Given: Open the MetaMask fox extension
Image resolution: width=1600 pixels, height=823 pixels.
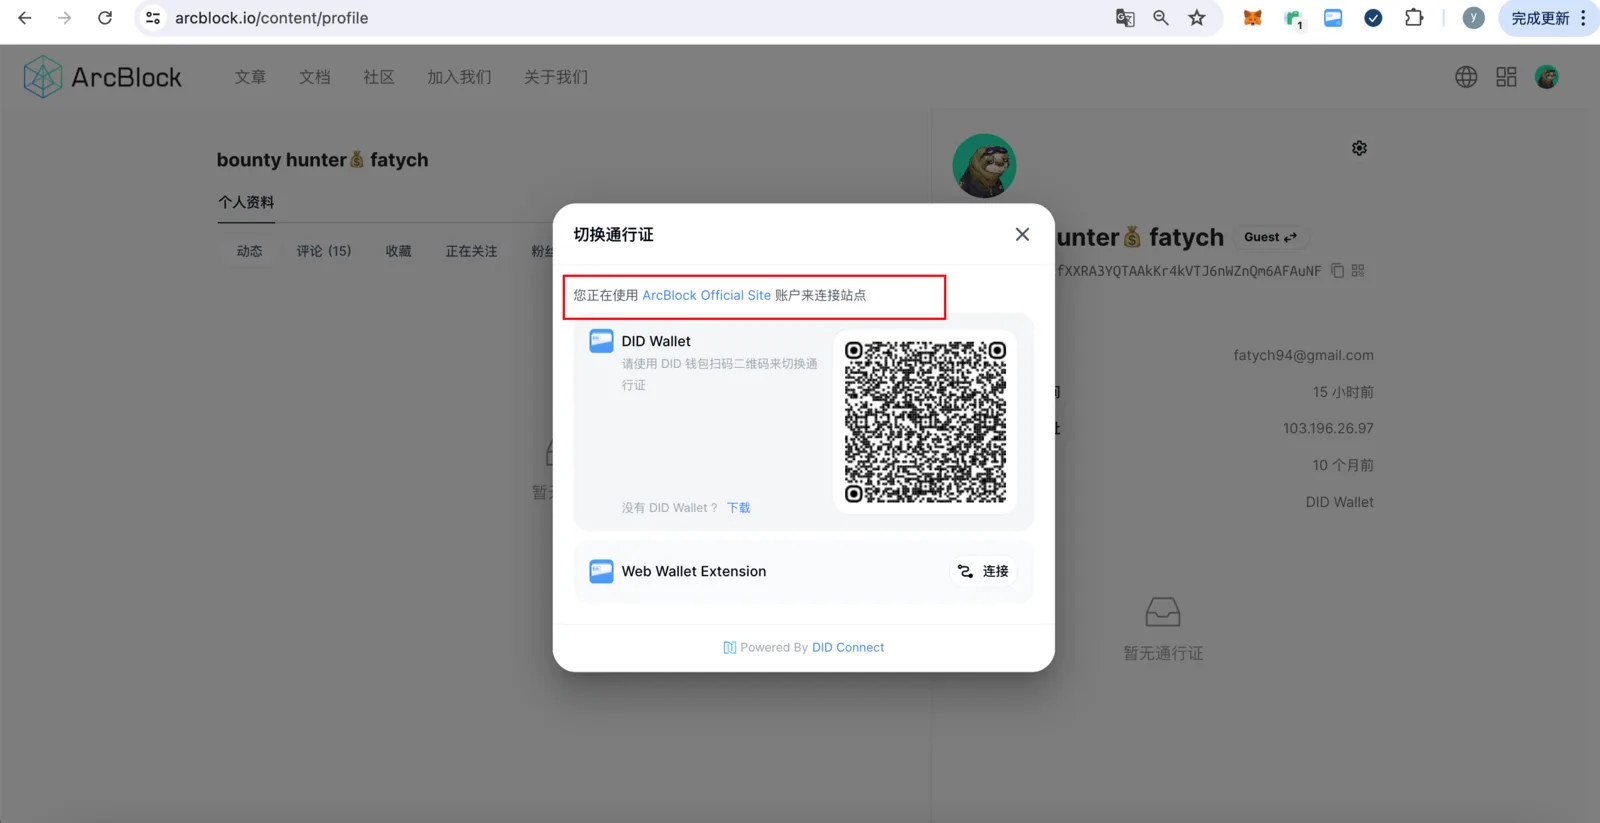Looking at the screenshot, I should pos(1252,18).
